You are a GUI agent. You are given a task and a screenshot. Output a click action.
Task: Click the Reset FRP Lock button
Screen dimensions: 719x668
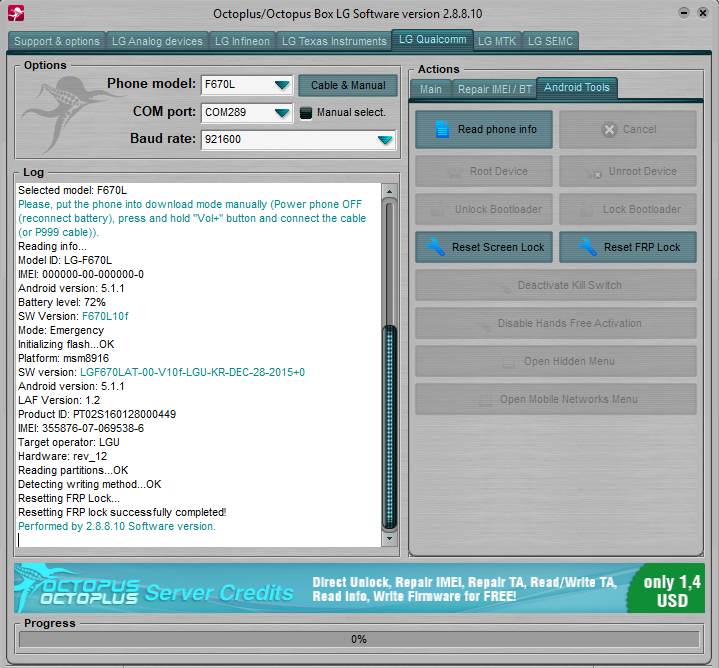pyautogui.click(x=628, y=247)
